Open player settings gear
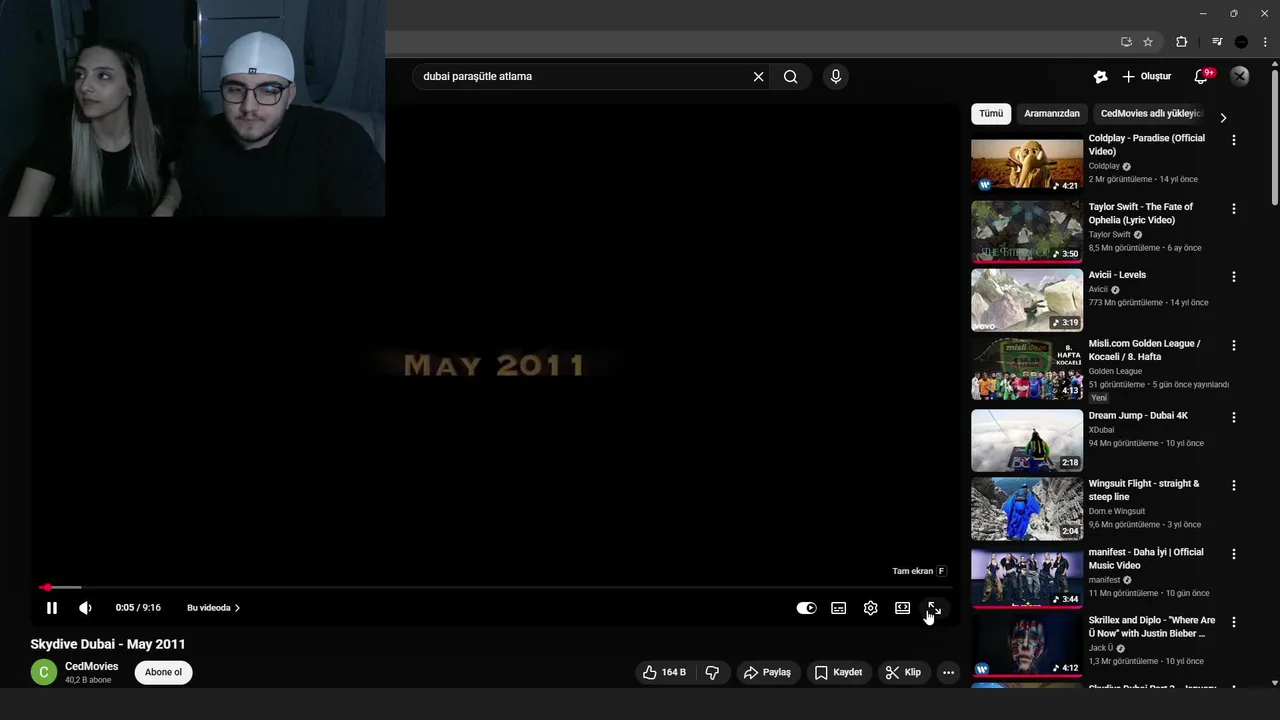 click(871, 608)
